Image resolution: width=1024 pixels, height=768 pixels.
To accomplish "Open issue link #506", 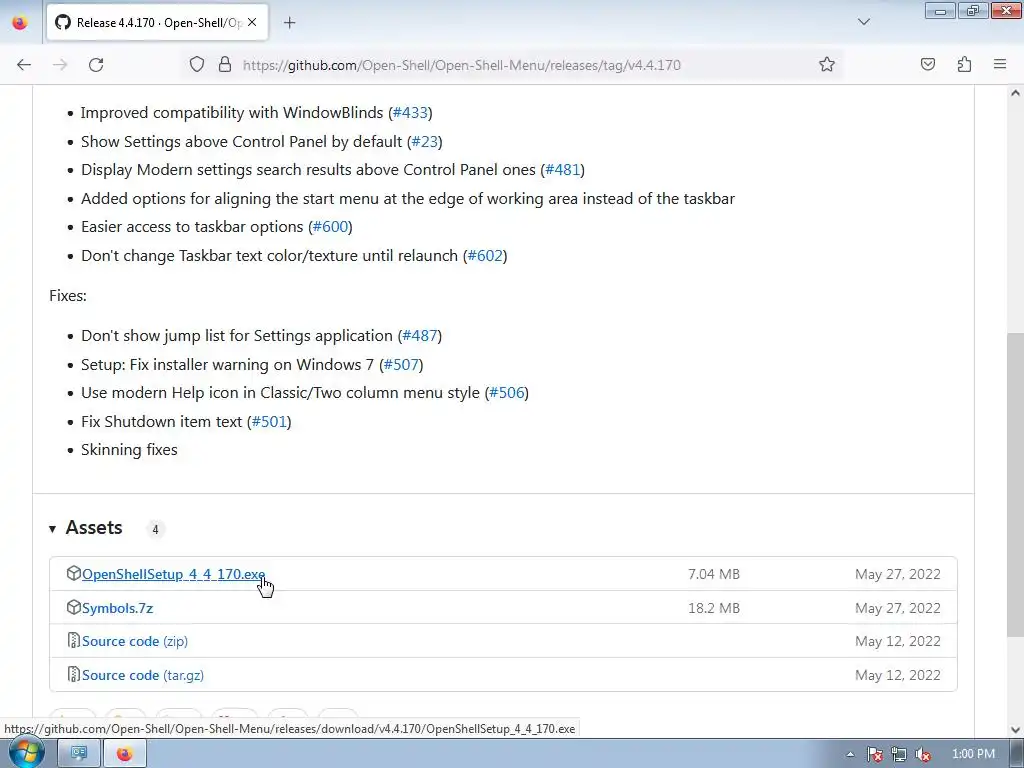I will point(507,392).
